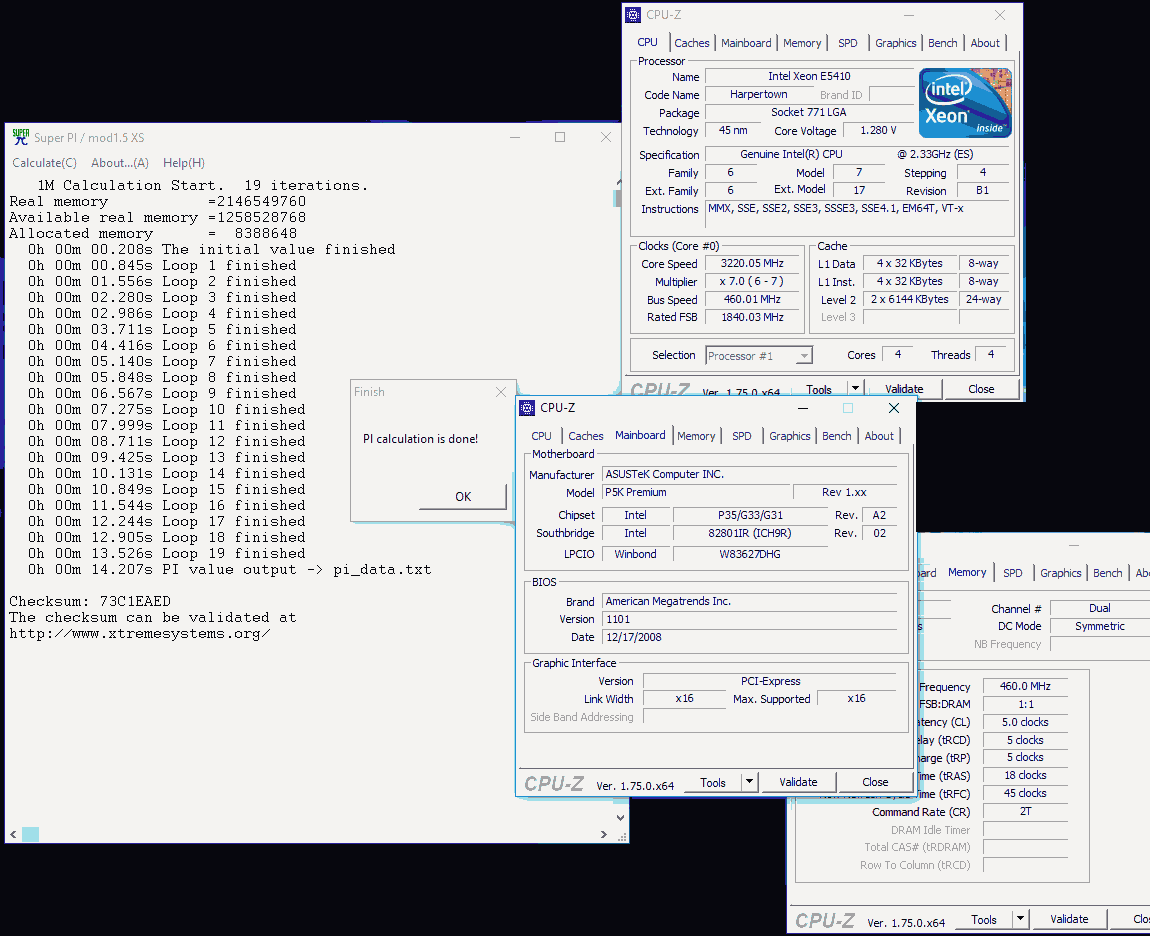The width and height of the screenshot is (1150, 936).
Task: Open the About...(A) menu in Super PI
Action: coord(120,163)
